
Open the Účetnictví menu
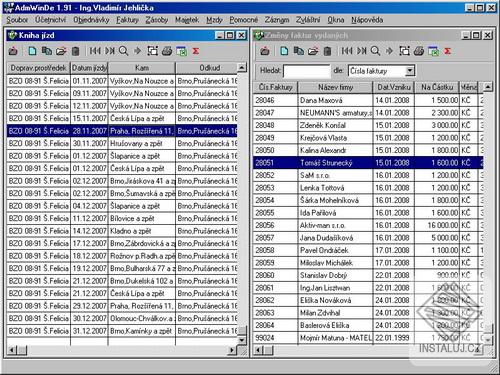coord(51,20)
